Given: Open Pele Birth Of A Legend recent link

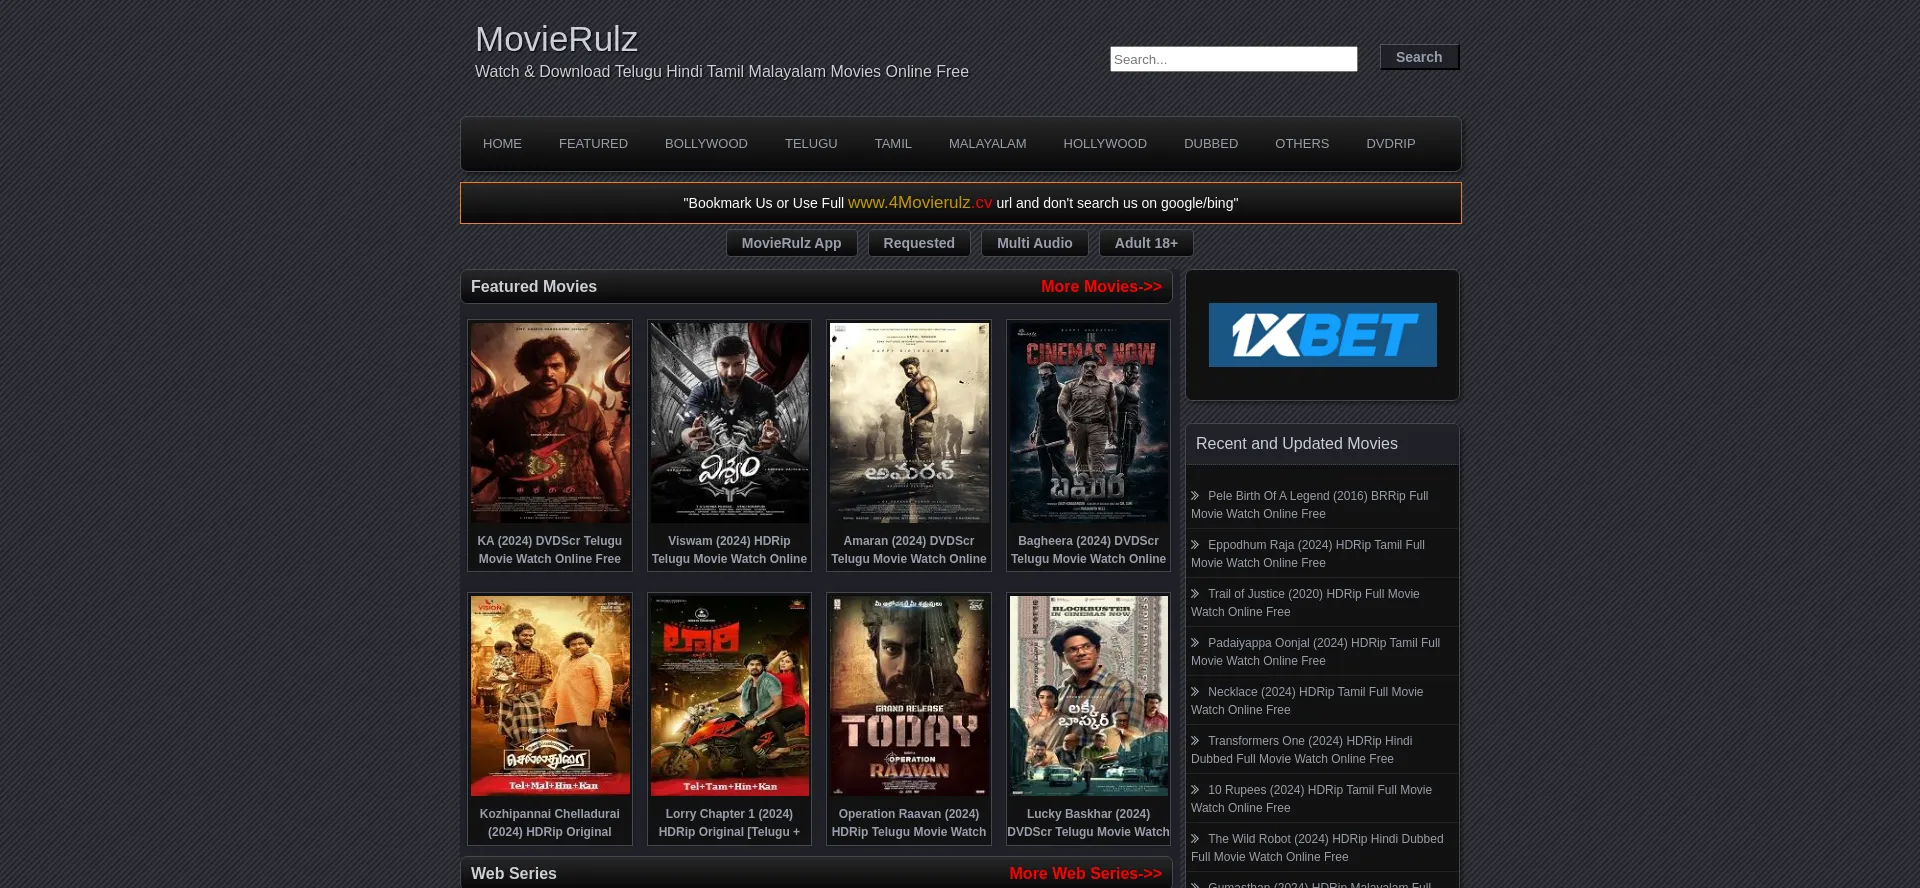Looking at the screenshot, I should pos(1310,505).
